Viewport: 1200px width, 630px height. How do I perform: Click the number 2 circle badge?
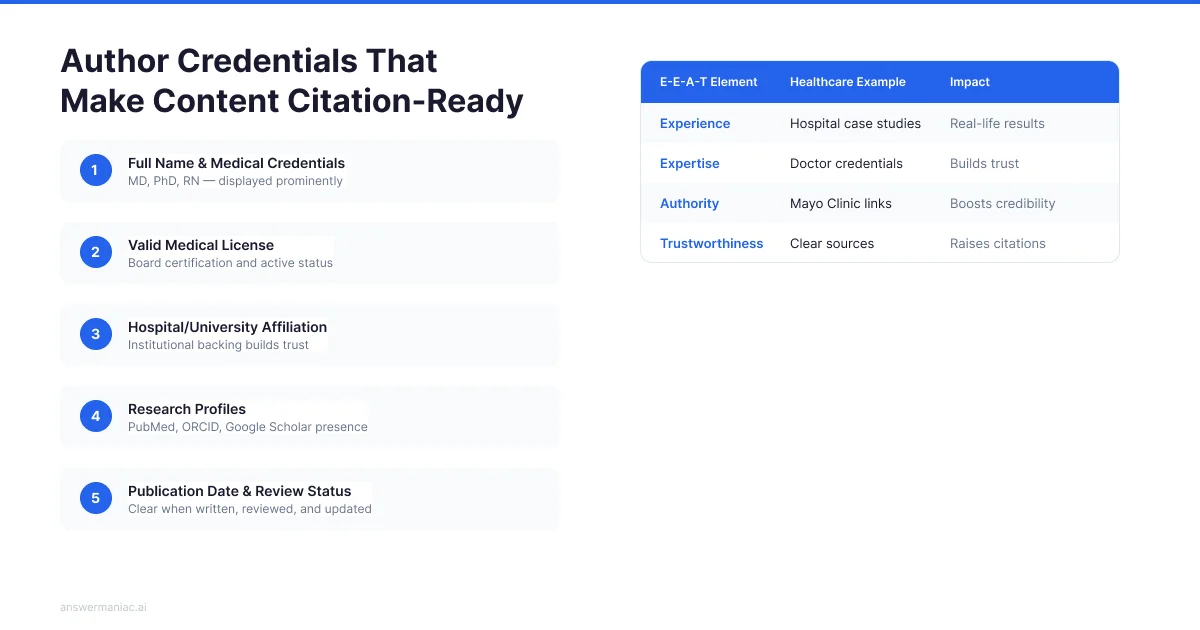tap(95, 253)
